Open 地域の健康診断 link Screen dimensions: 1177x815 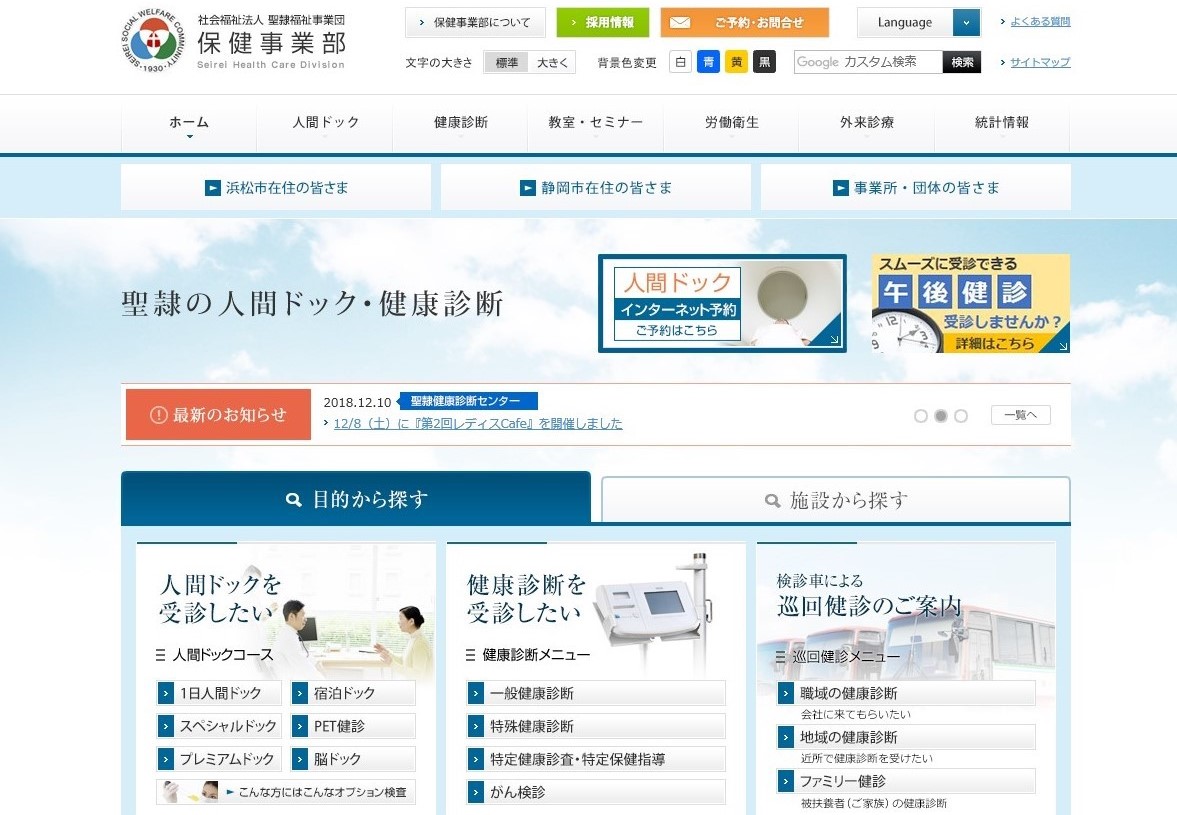click(x=906, y=737)
